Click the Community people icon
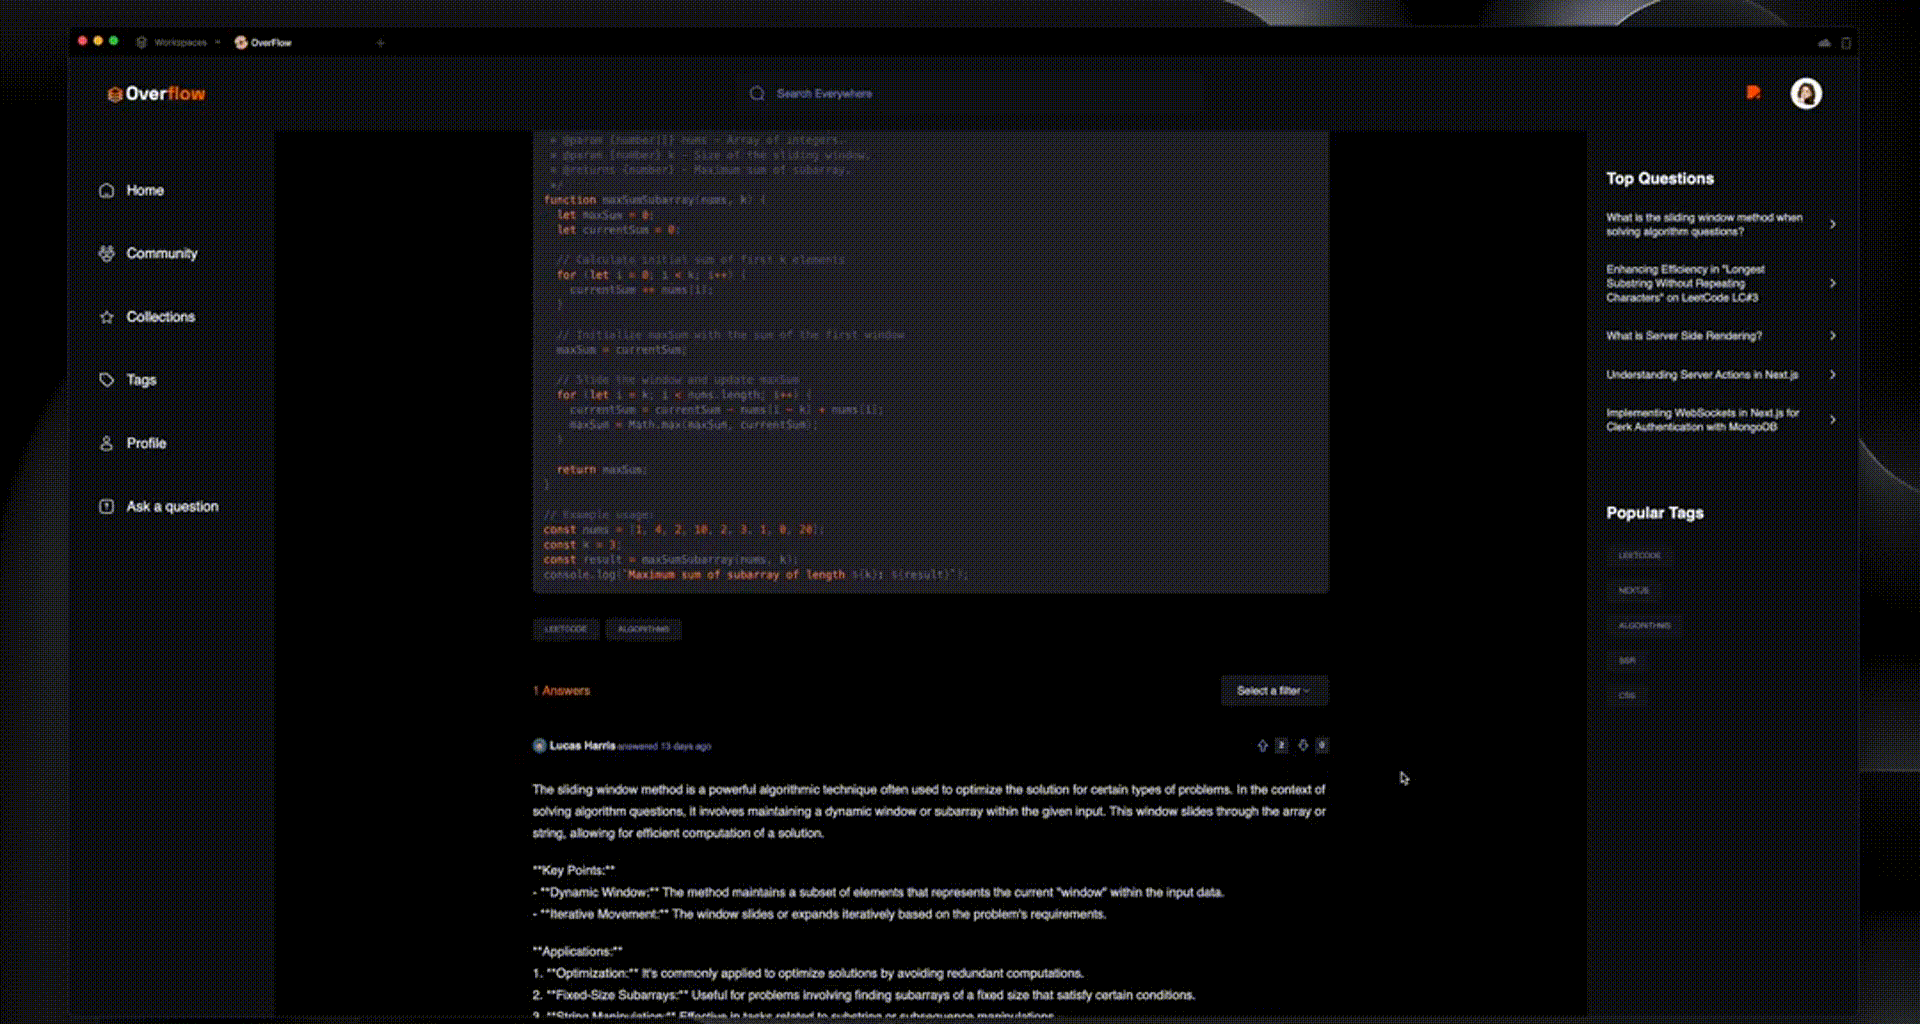1920x1024 pixels. pos(107,253)
